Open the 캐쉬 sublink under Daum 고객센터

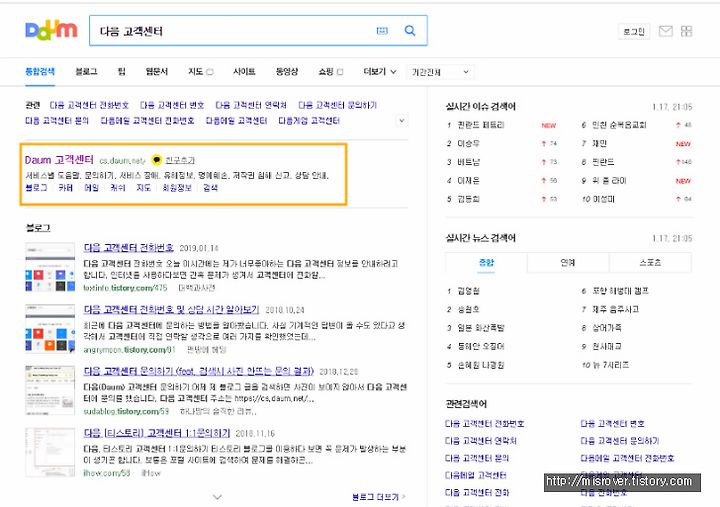click(x=118, y=187)
